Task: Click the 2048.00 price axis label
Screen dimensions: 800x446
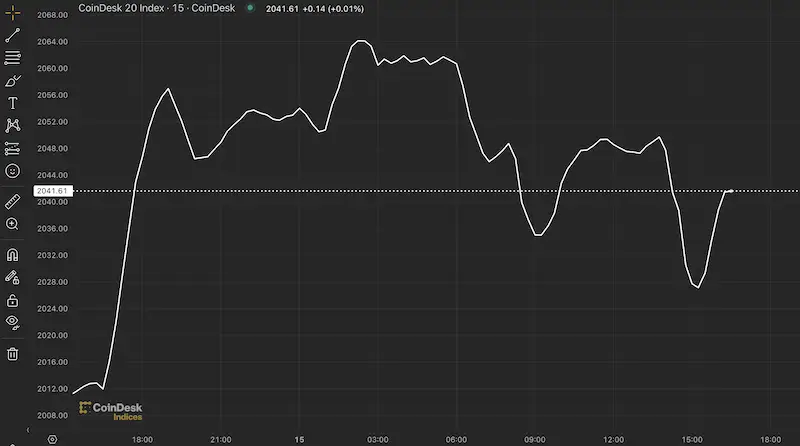Action: [x=53, y=148]
